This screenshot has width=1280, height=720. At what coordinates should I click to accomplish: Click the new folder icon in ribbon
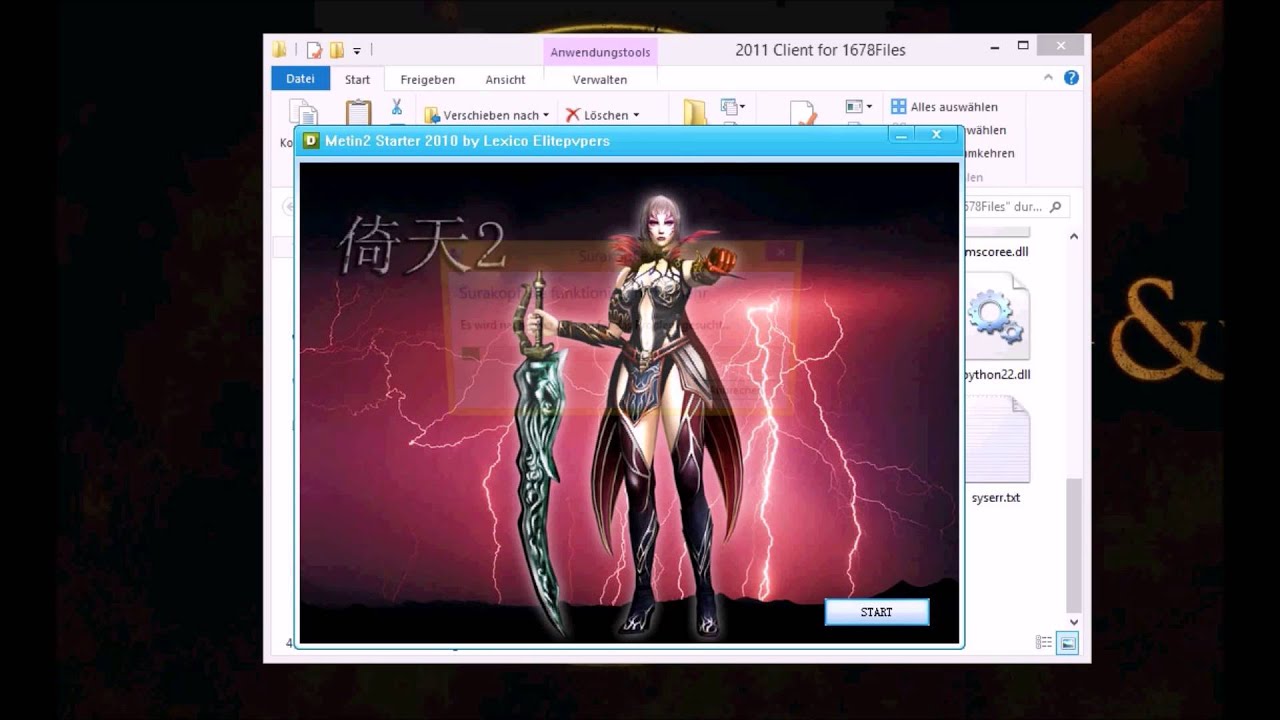click(x=695, y=112)
